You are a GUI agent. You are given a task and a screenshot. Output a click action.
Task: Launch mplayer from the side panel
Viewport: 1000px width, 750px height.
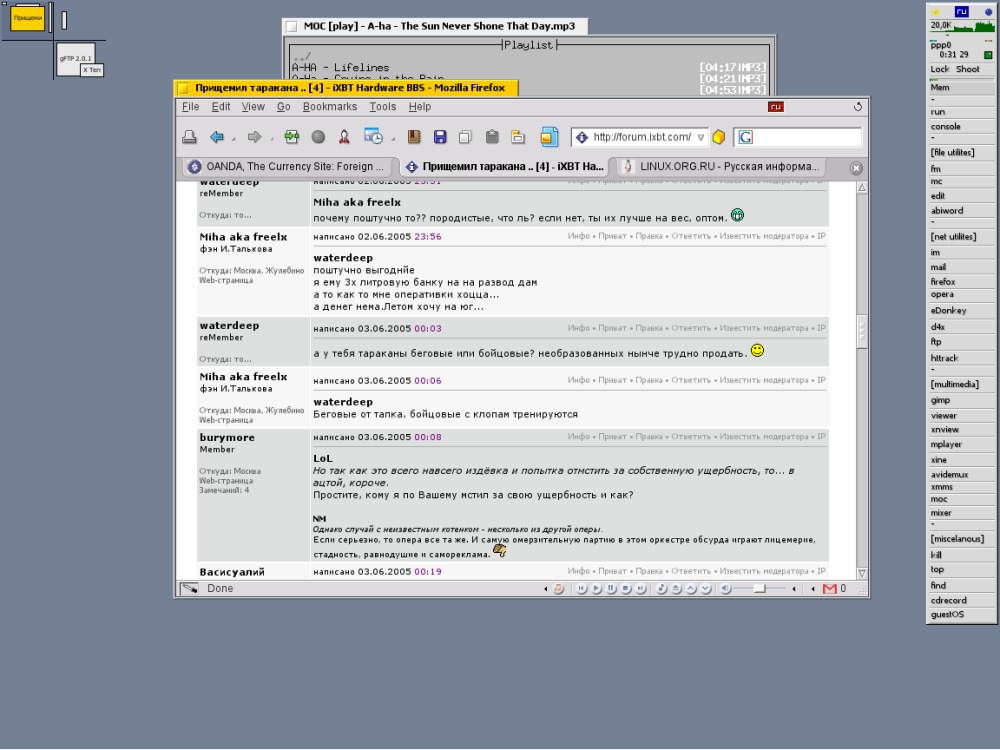click(x=961, y=444)
